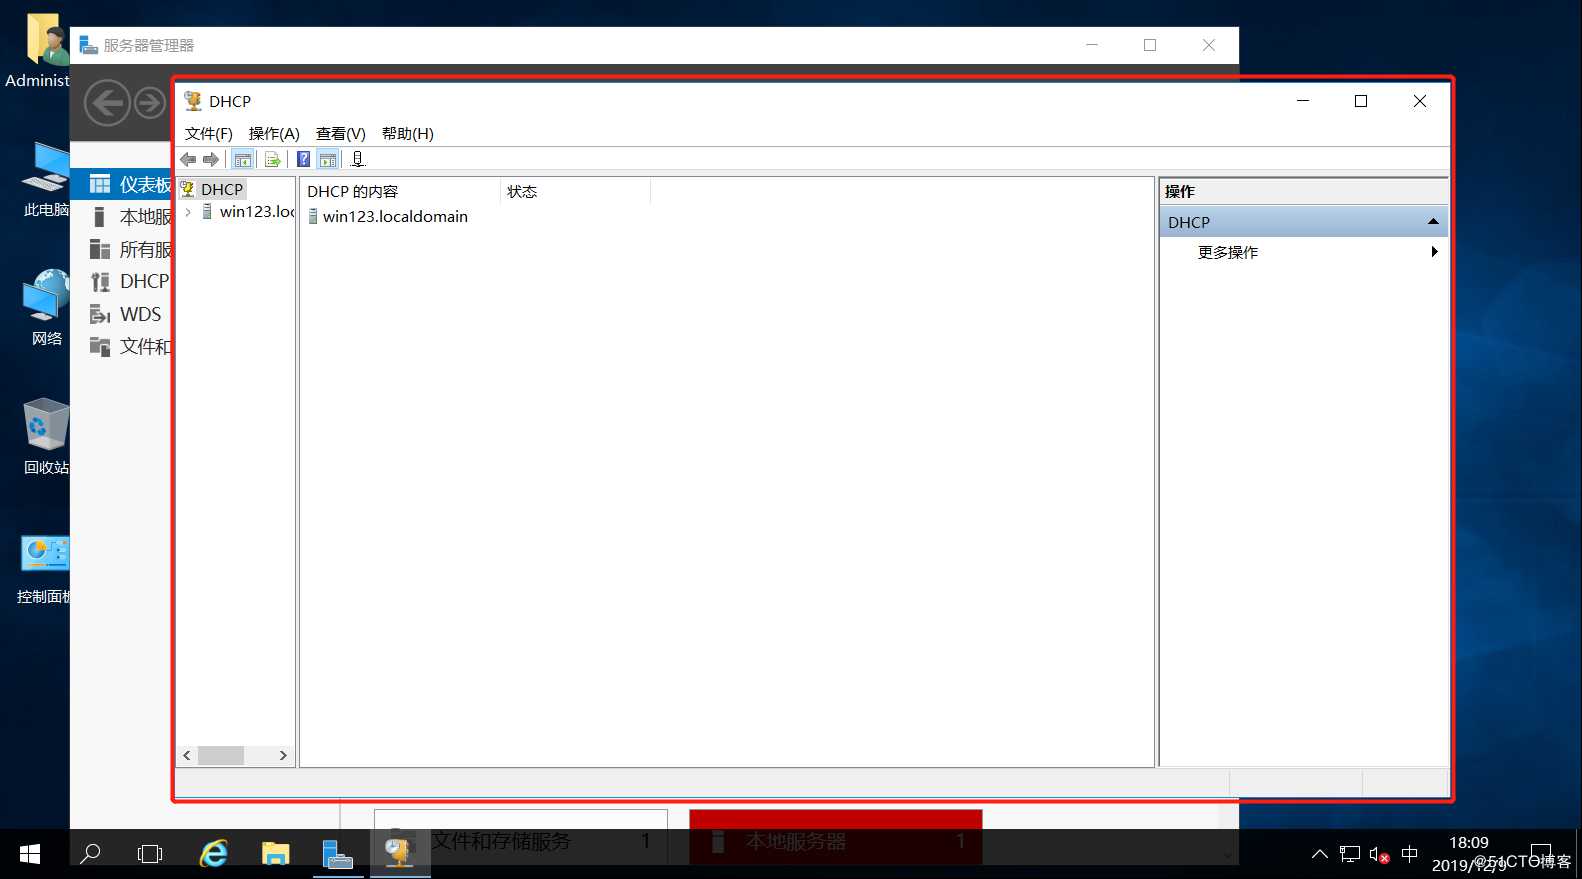The height and width of the screenshot is (879, 1582).
Task: Open the 回收站 recycle bin icon
Action: pos(45,437)
